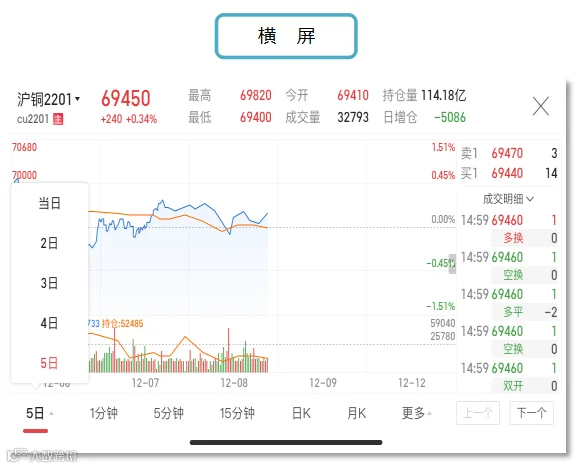
Task: Show the 日K candlestick tab
Action: (x=301, y=413)
